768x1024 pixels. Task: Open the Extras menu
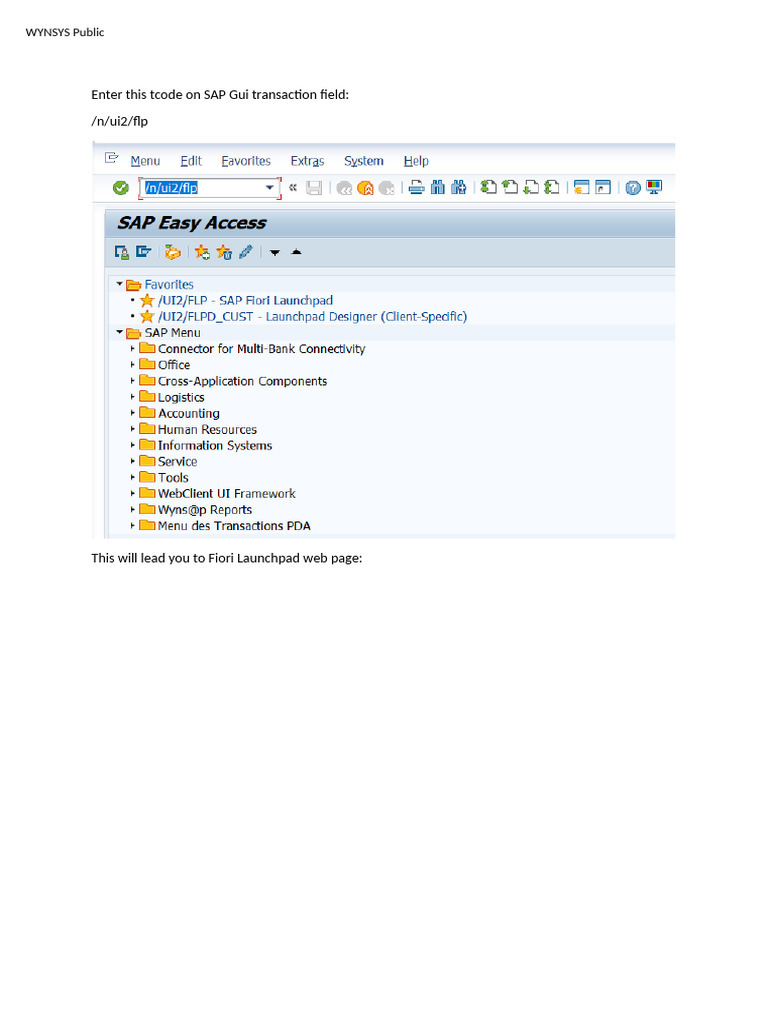pos(307,161)
